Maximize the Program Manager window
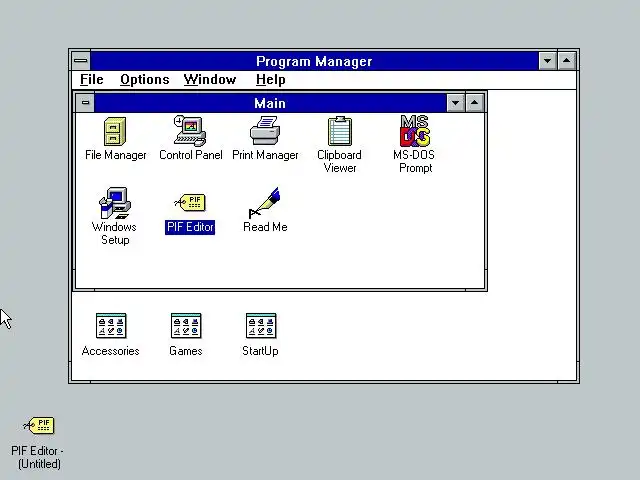This screenshot has height=480, width=640. pos(567,61)
